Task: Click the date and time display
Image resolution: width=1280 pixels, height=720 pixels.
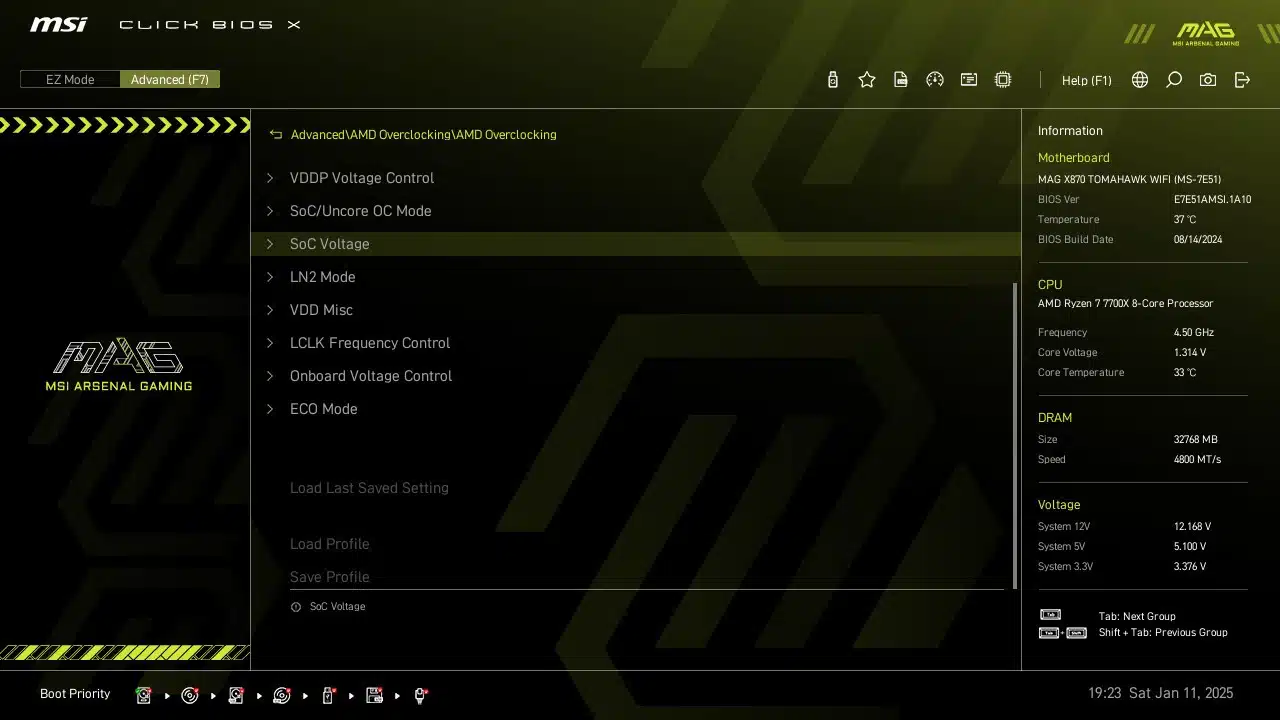Action: (x=1161, y=693)
